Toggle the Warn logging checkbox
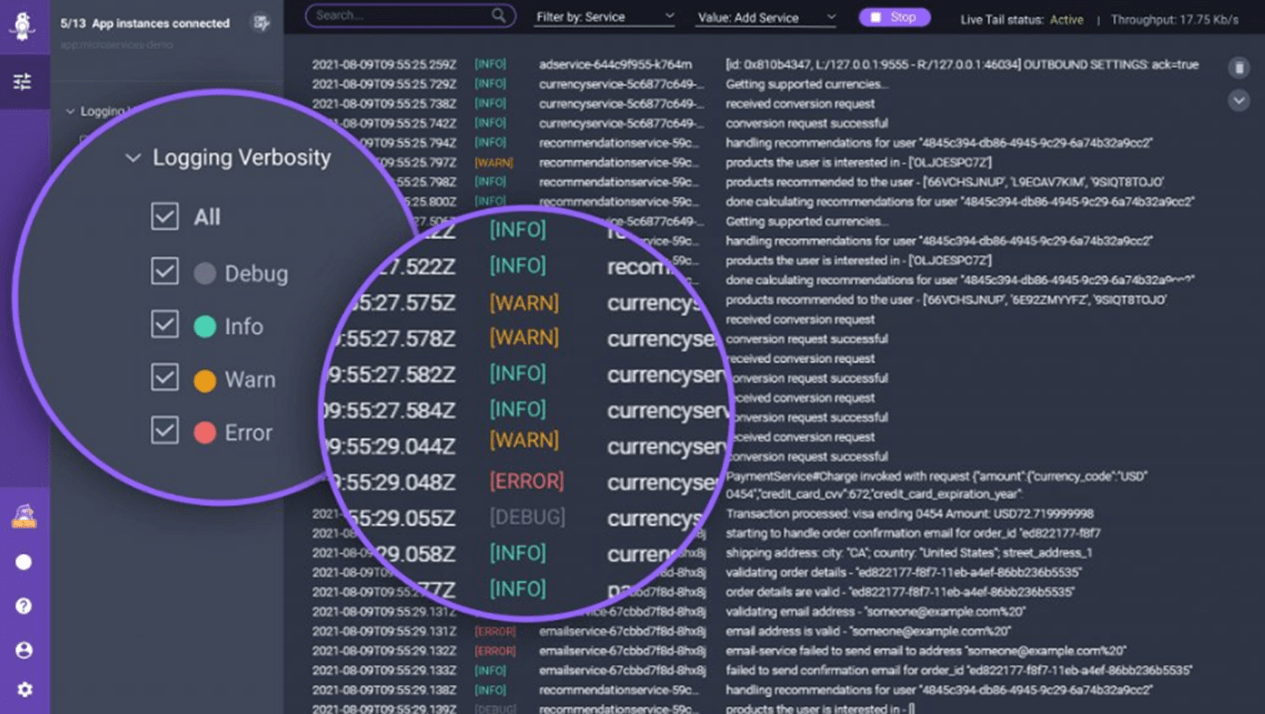This screenshot has width=1265, height=714. click(165, 378)
